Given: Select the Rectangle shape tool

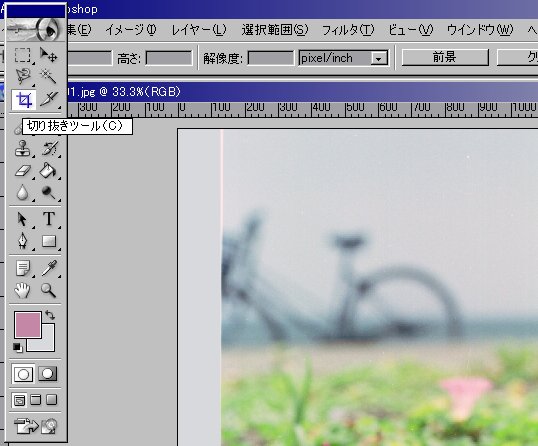Looking at the screenshot, I should pyautogui.click(x=49, y=241).
